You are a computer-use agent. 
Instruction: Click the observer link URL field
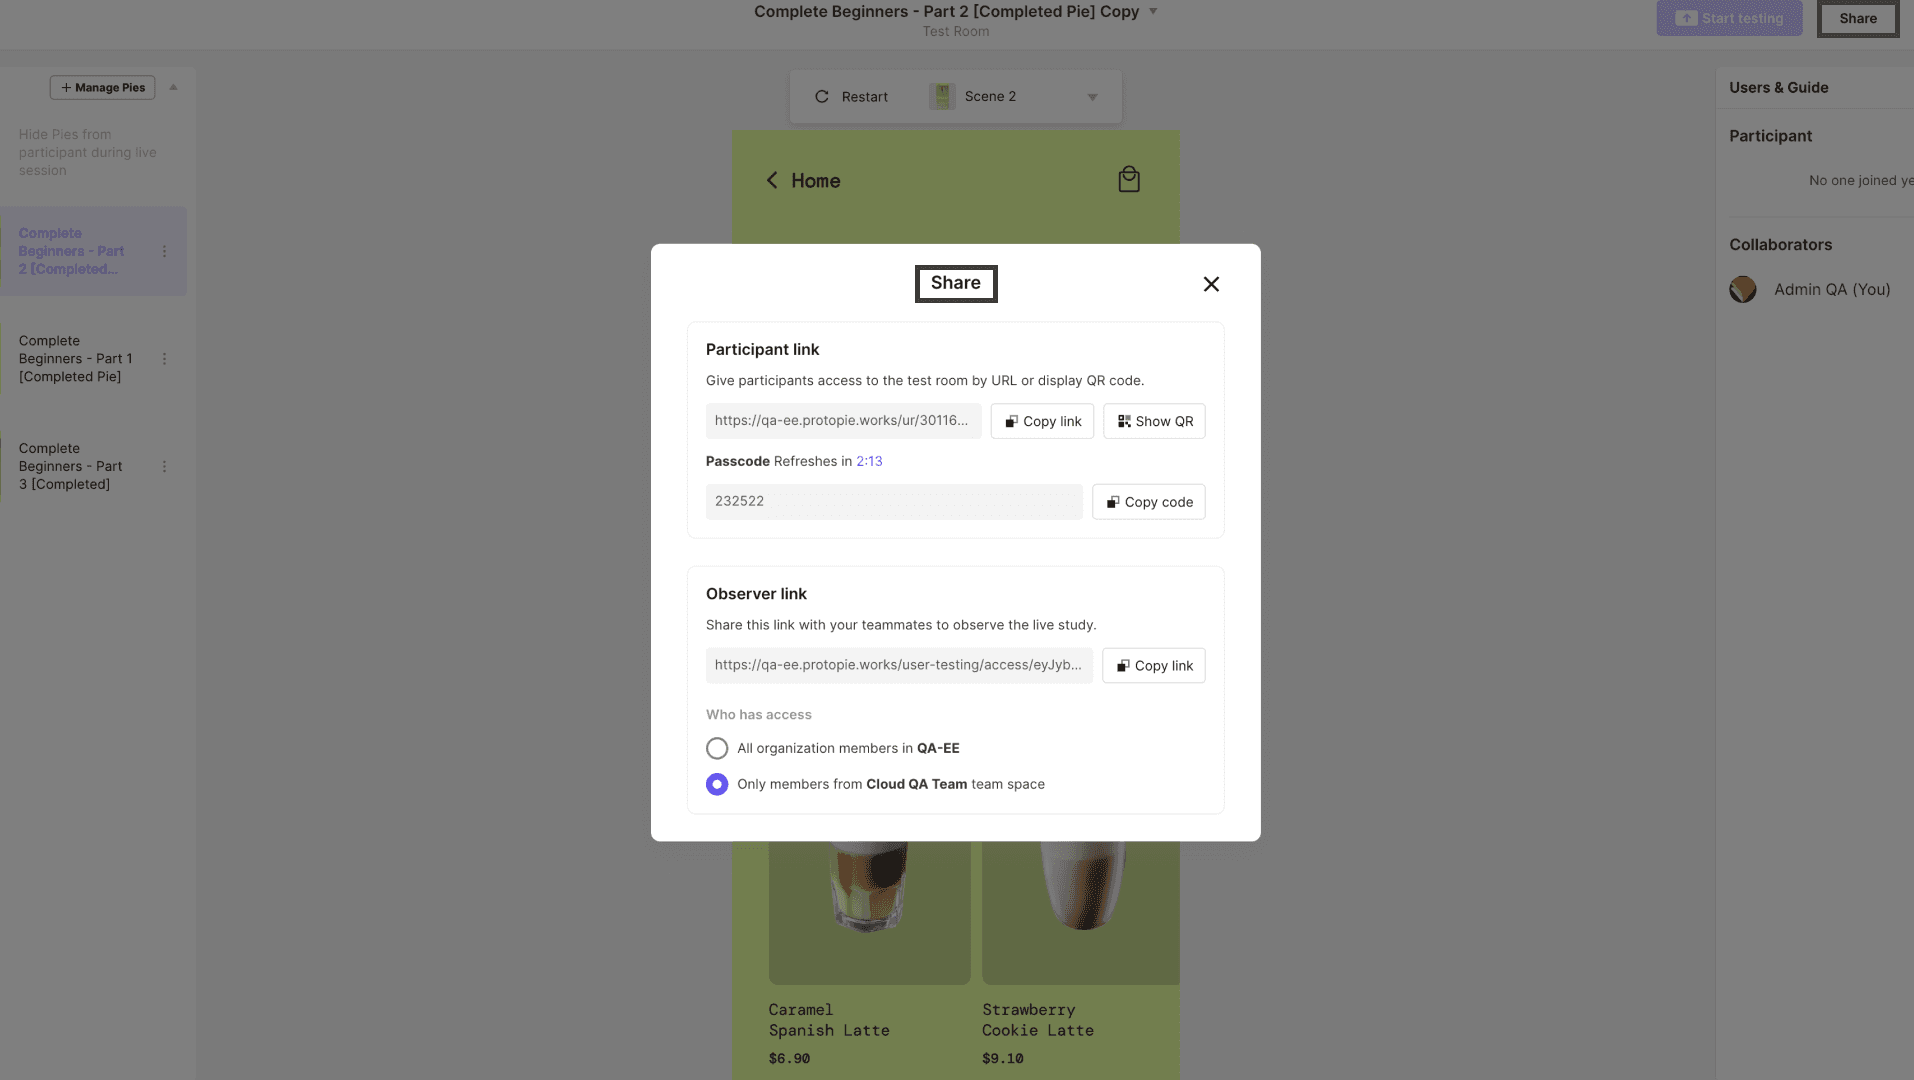[899, 666]
